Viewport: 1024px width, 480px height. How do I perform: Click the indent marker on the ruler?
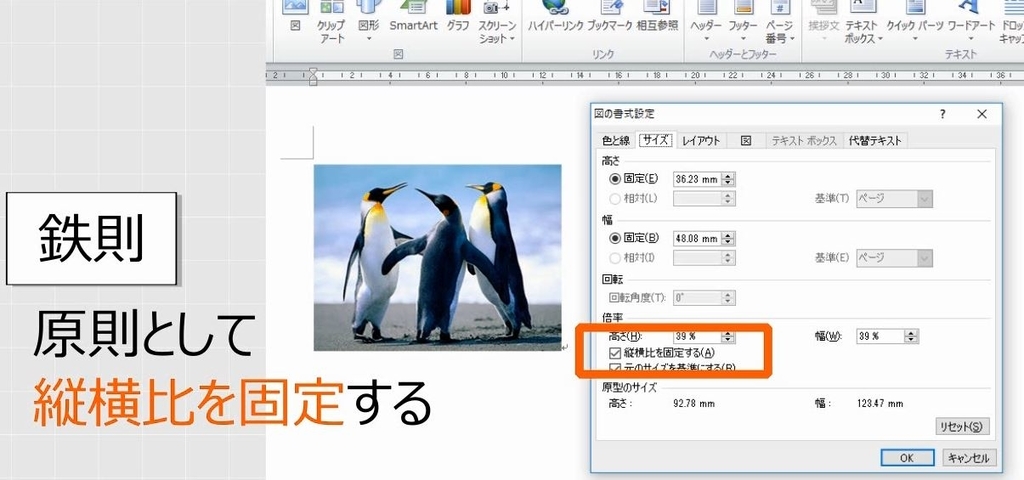(x=313, y=76)
